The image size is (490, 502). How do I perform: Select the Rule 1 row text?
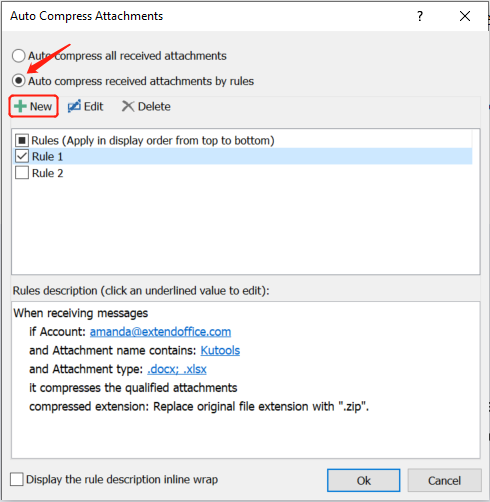click(x=47, y=156)
